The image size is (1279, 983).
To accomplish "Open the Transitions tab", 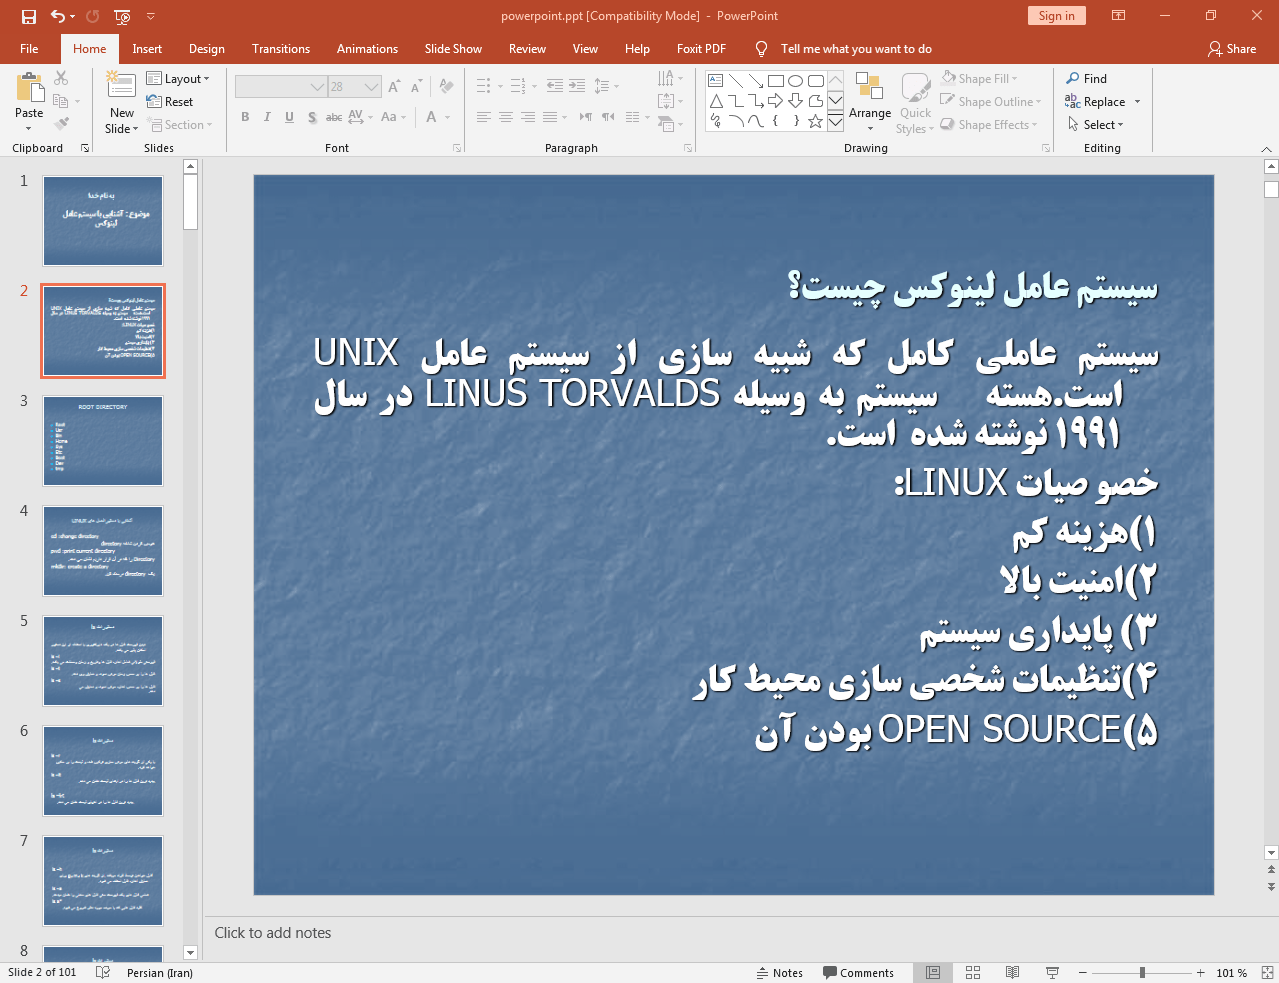I will tap(281, 49).
